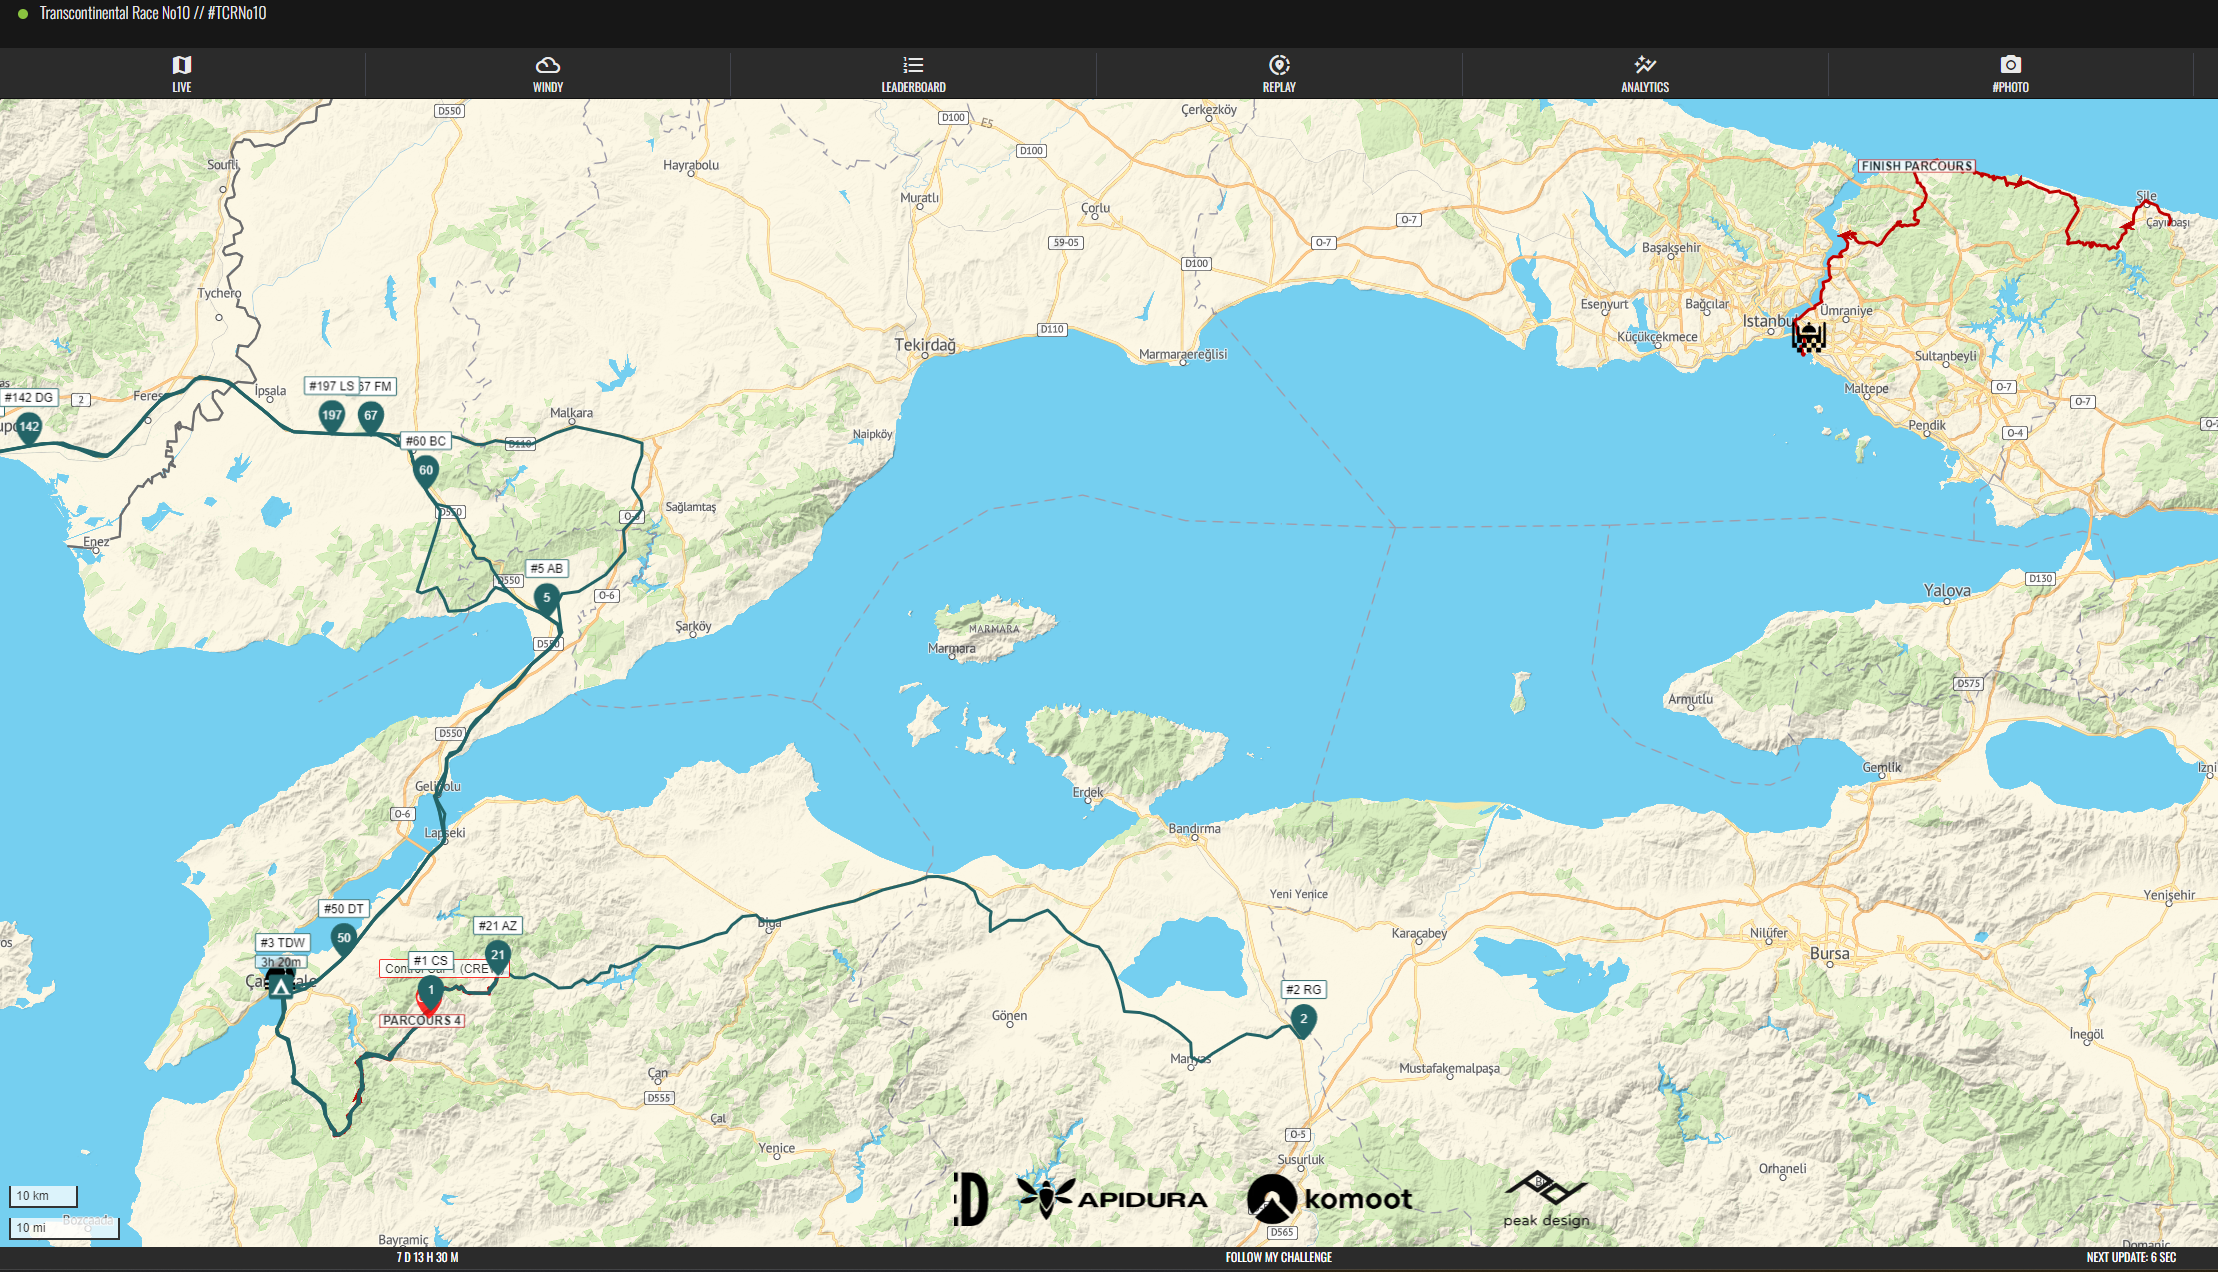
Task: Click the race title Transcontinental Race No10
Action: pyautogui.click(x=153, y=13)
